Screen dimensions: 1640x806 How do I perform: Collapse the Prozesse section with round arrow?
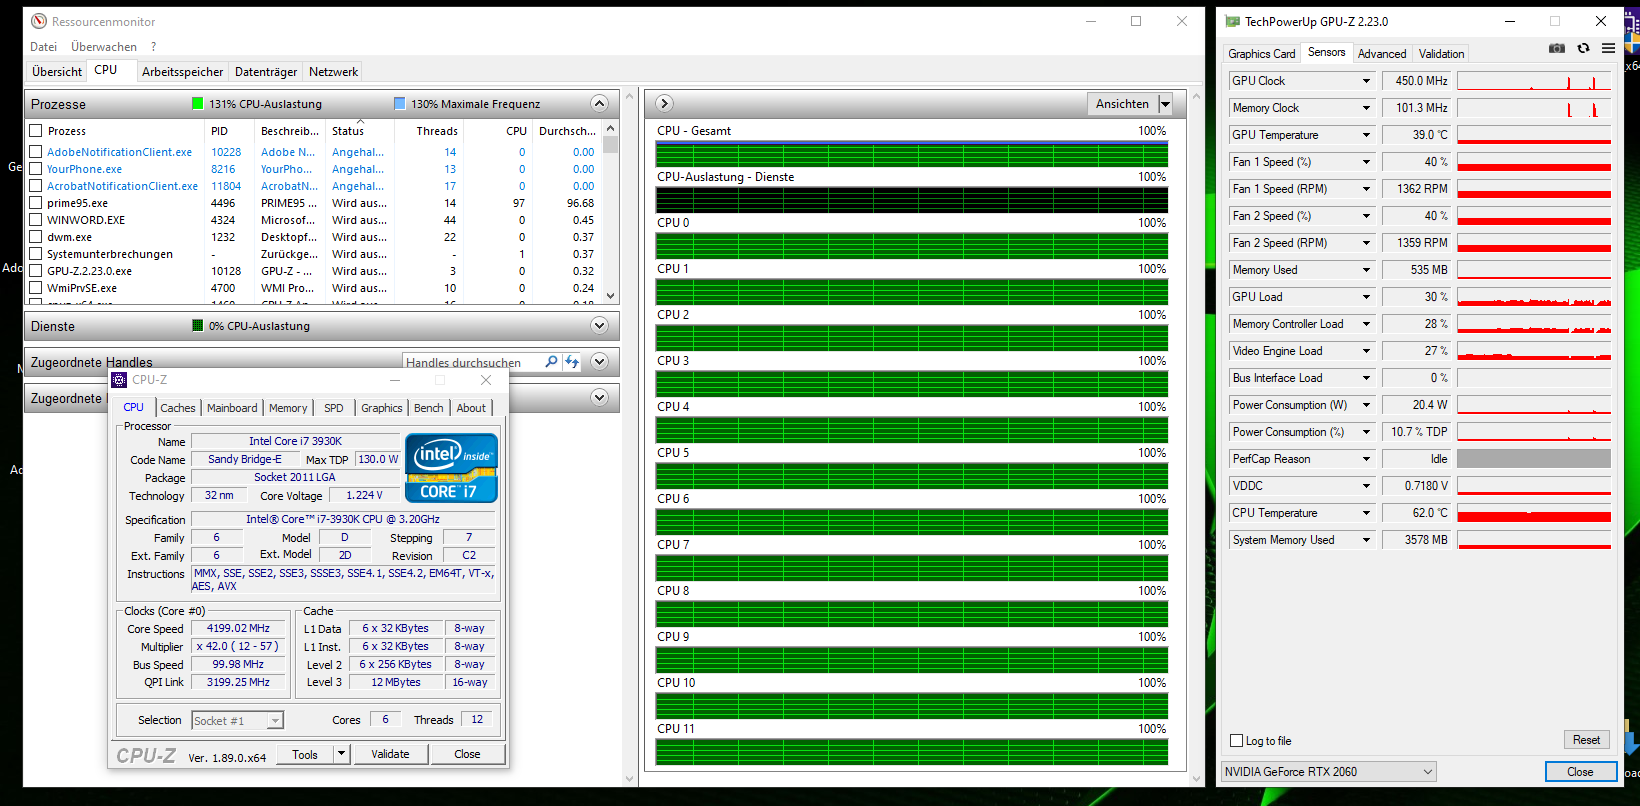pos(599,104)
